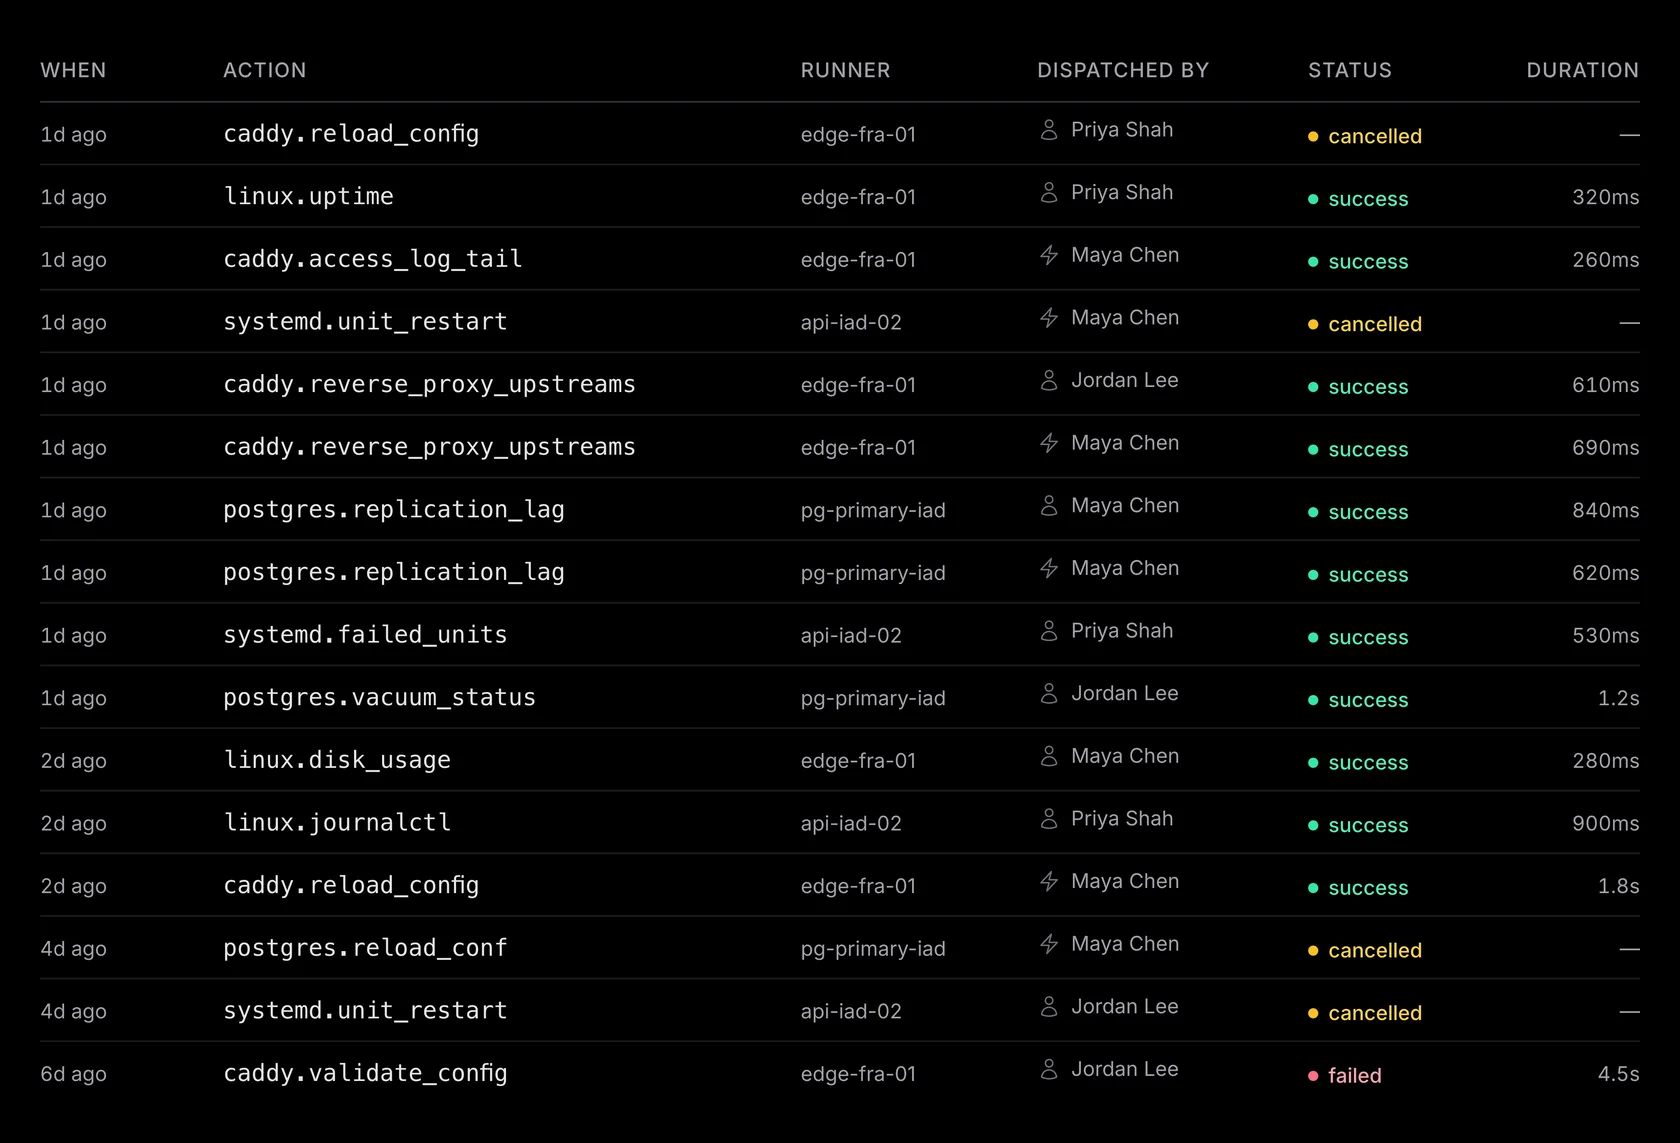This screenshot has height=1143, width=1680.
Task: Click the user icon in the systemd.failed_units row
Action: click(1049, 631)
